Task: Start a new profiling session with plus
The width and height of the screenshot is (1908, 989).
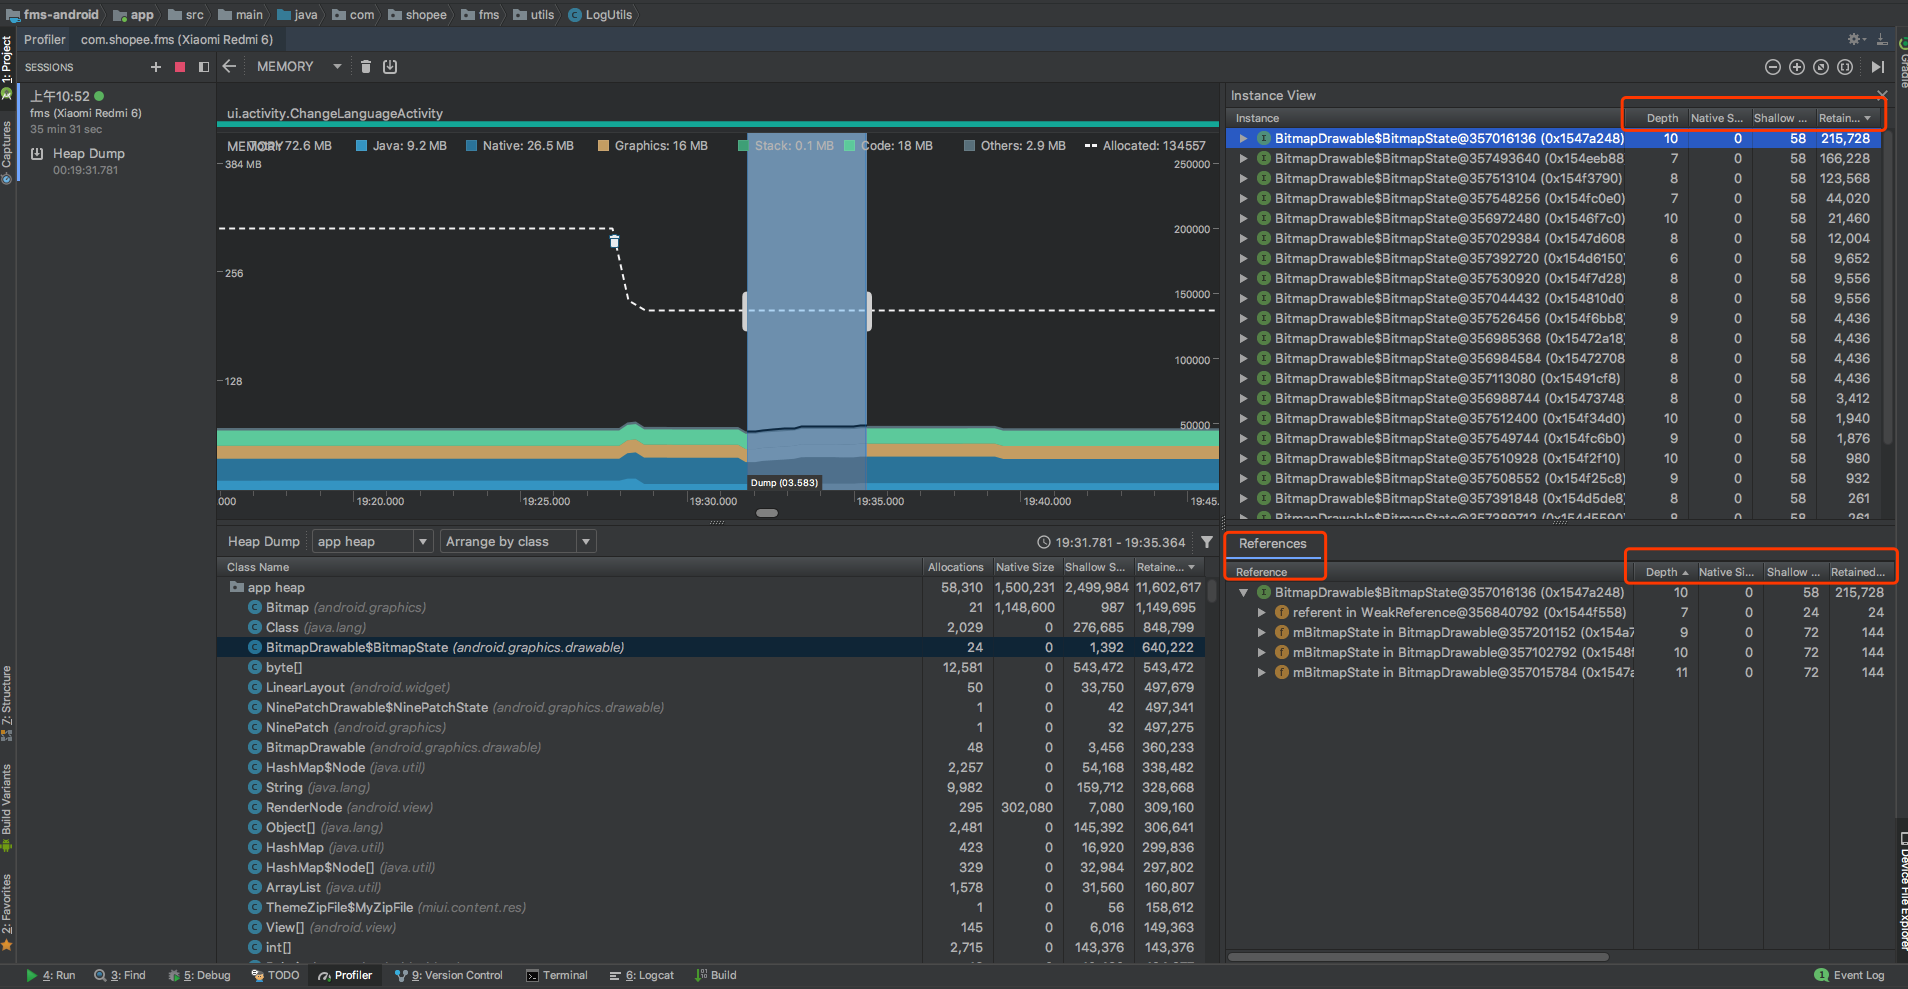Action: click(155, 67)
